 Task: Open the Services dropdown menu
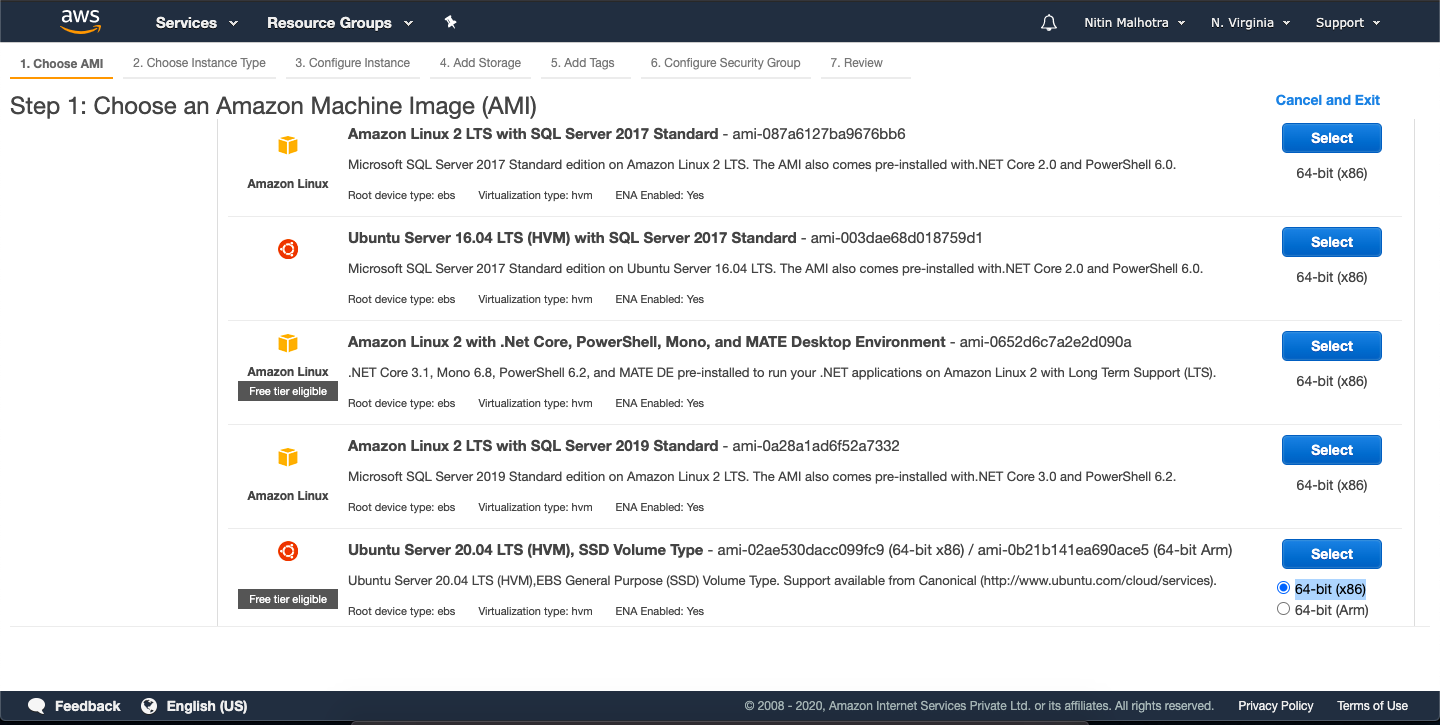pyautogui.click(x=197, y=22)
